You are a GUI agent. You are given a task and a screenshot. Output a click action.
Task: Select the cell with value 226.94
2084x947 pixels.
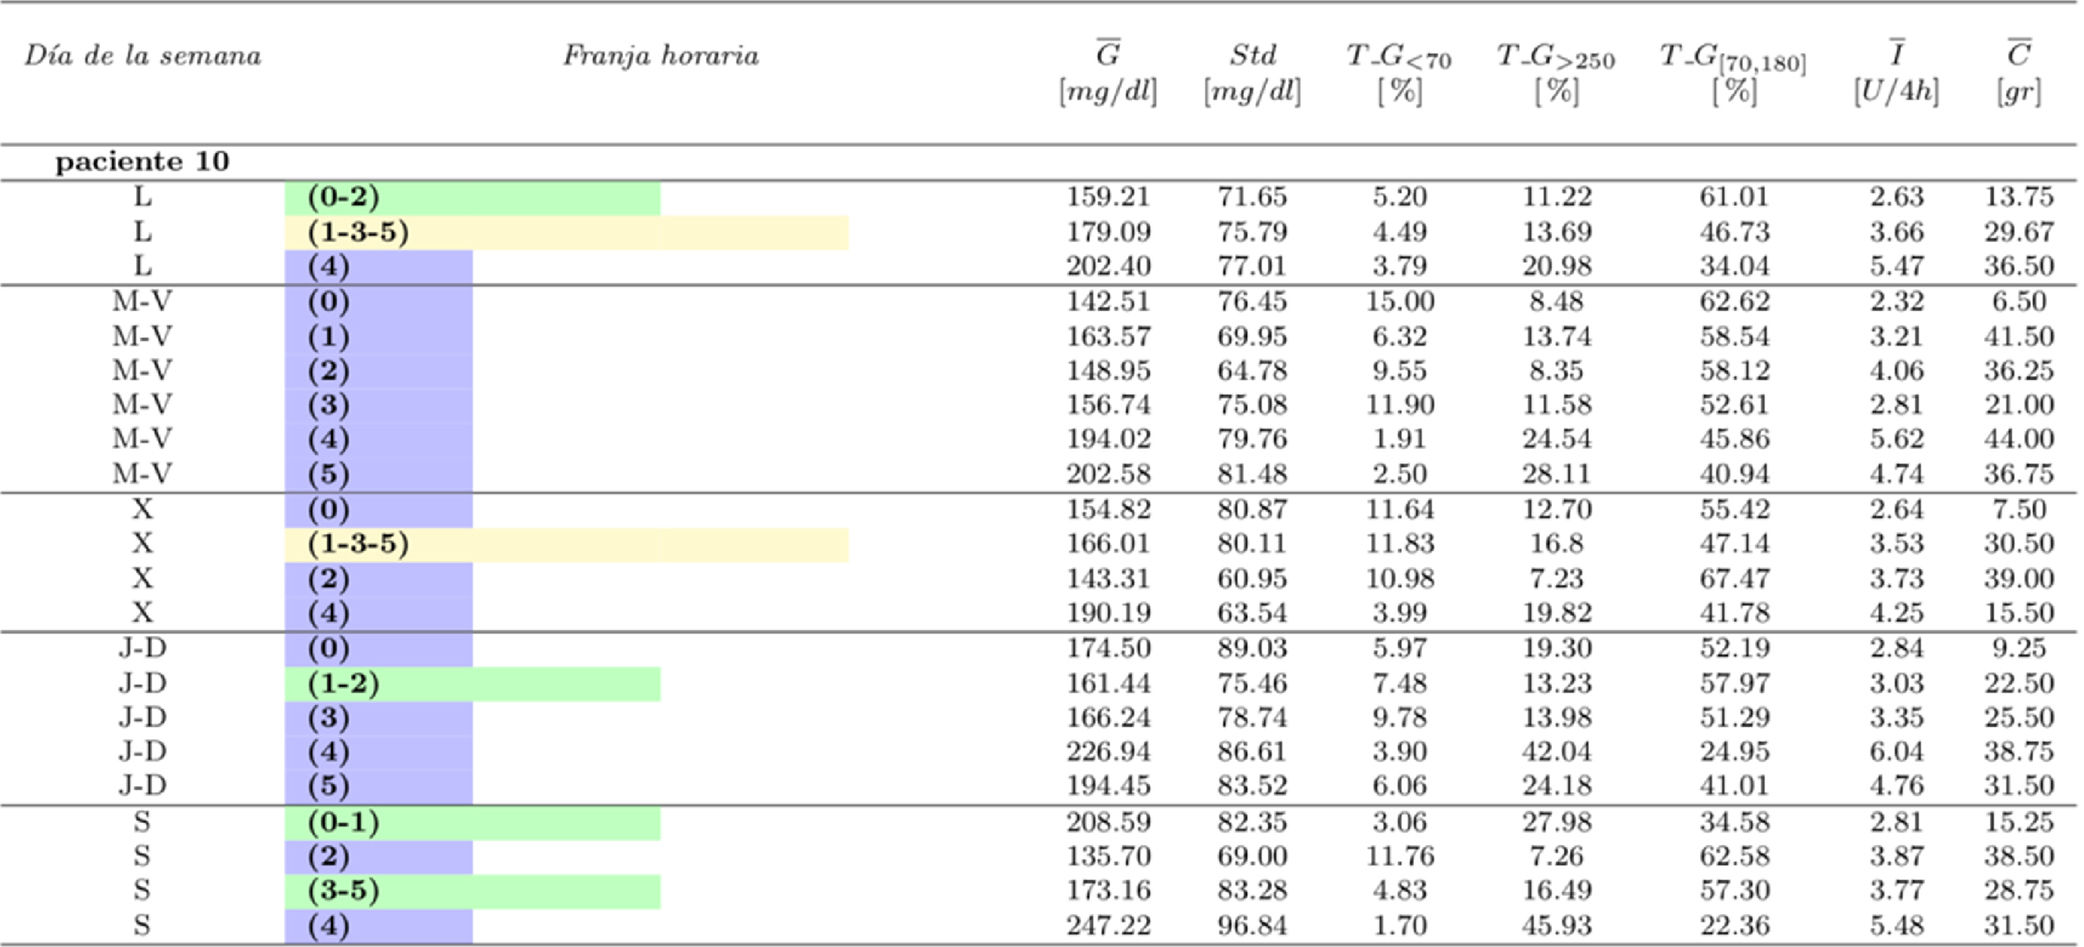1108,752
